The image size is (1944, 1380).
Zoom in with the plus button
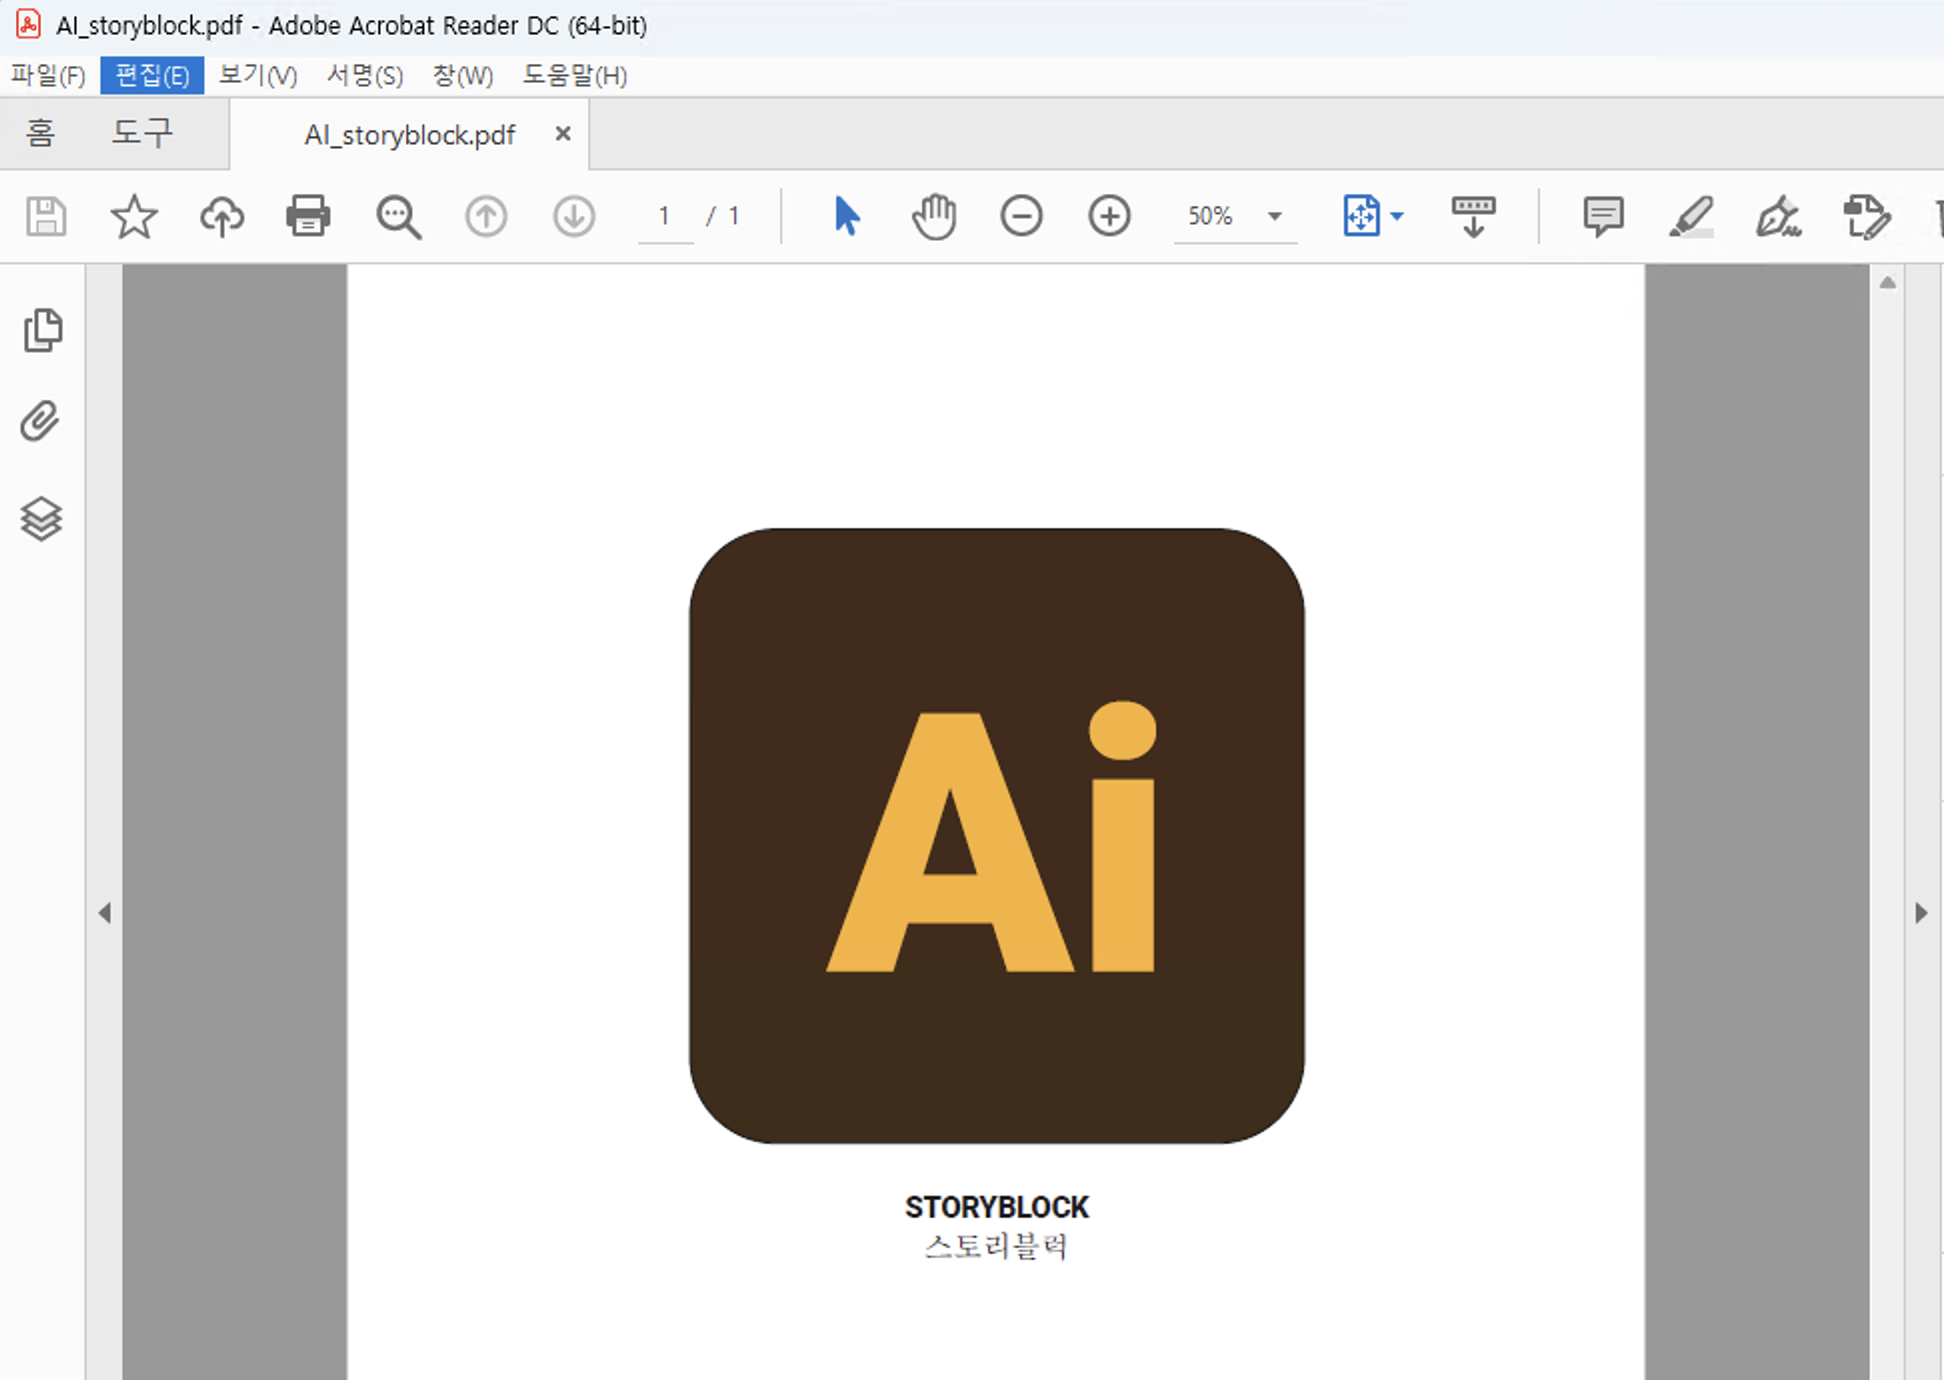tap(1109, 216)
